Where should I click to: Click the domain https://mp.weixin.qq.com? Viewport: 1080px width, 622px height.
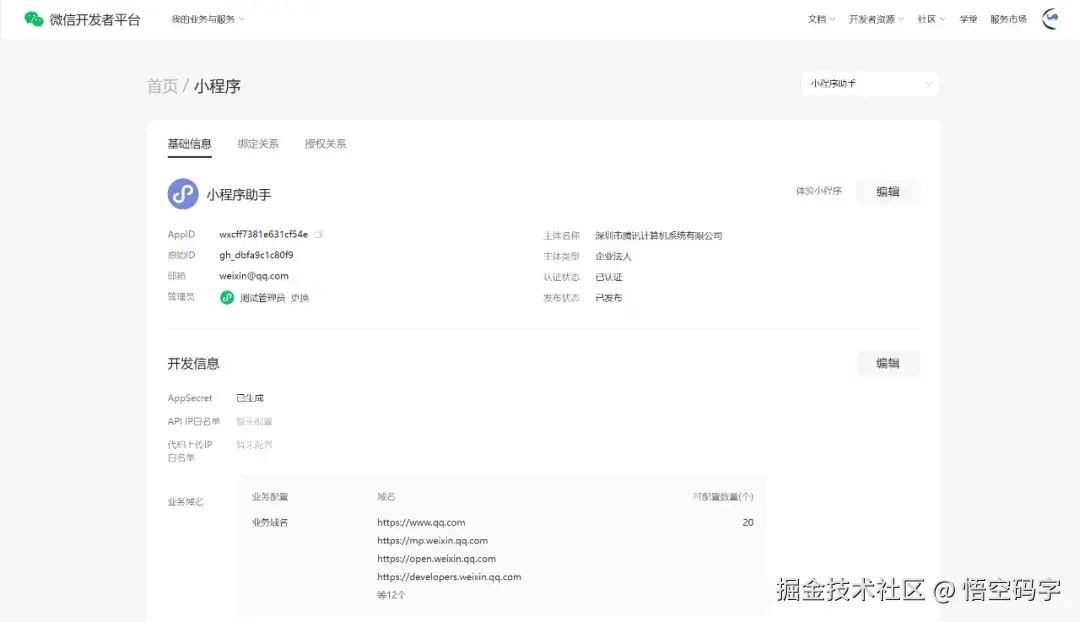433,541
